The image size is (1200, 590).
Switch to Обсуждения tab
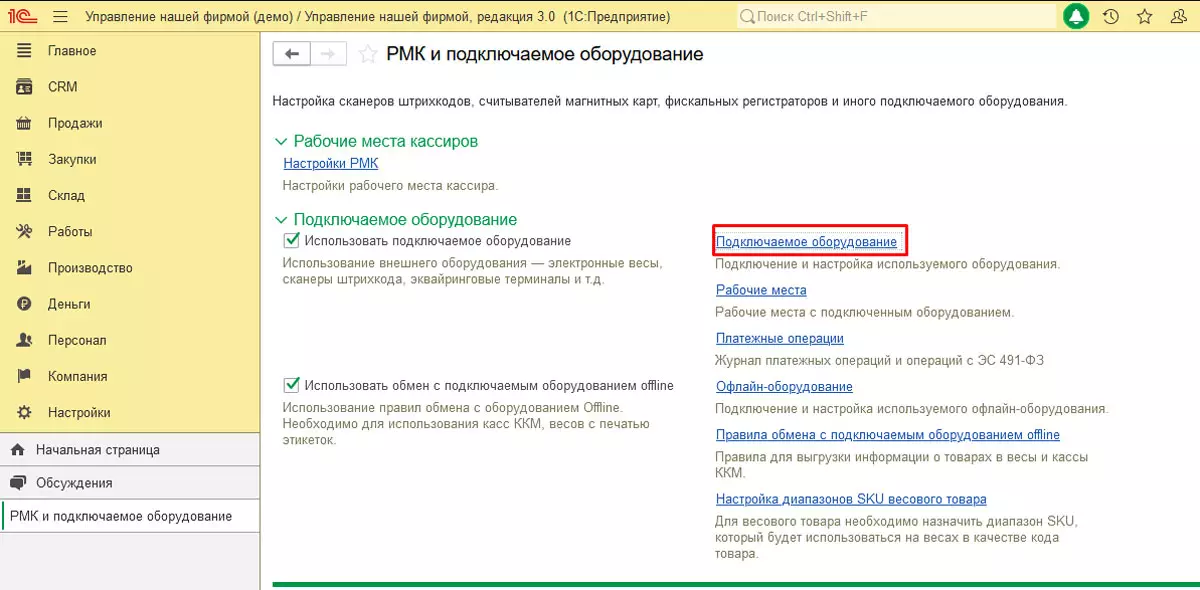pyautogui.click(x=130, y=483)
